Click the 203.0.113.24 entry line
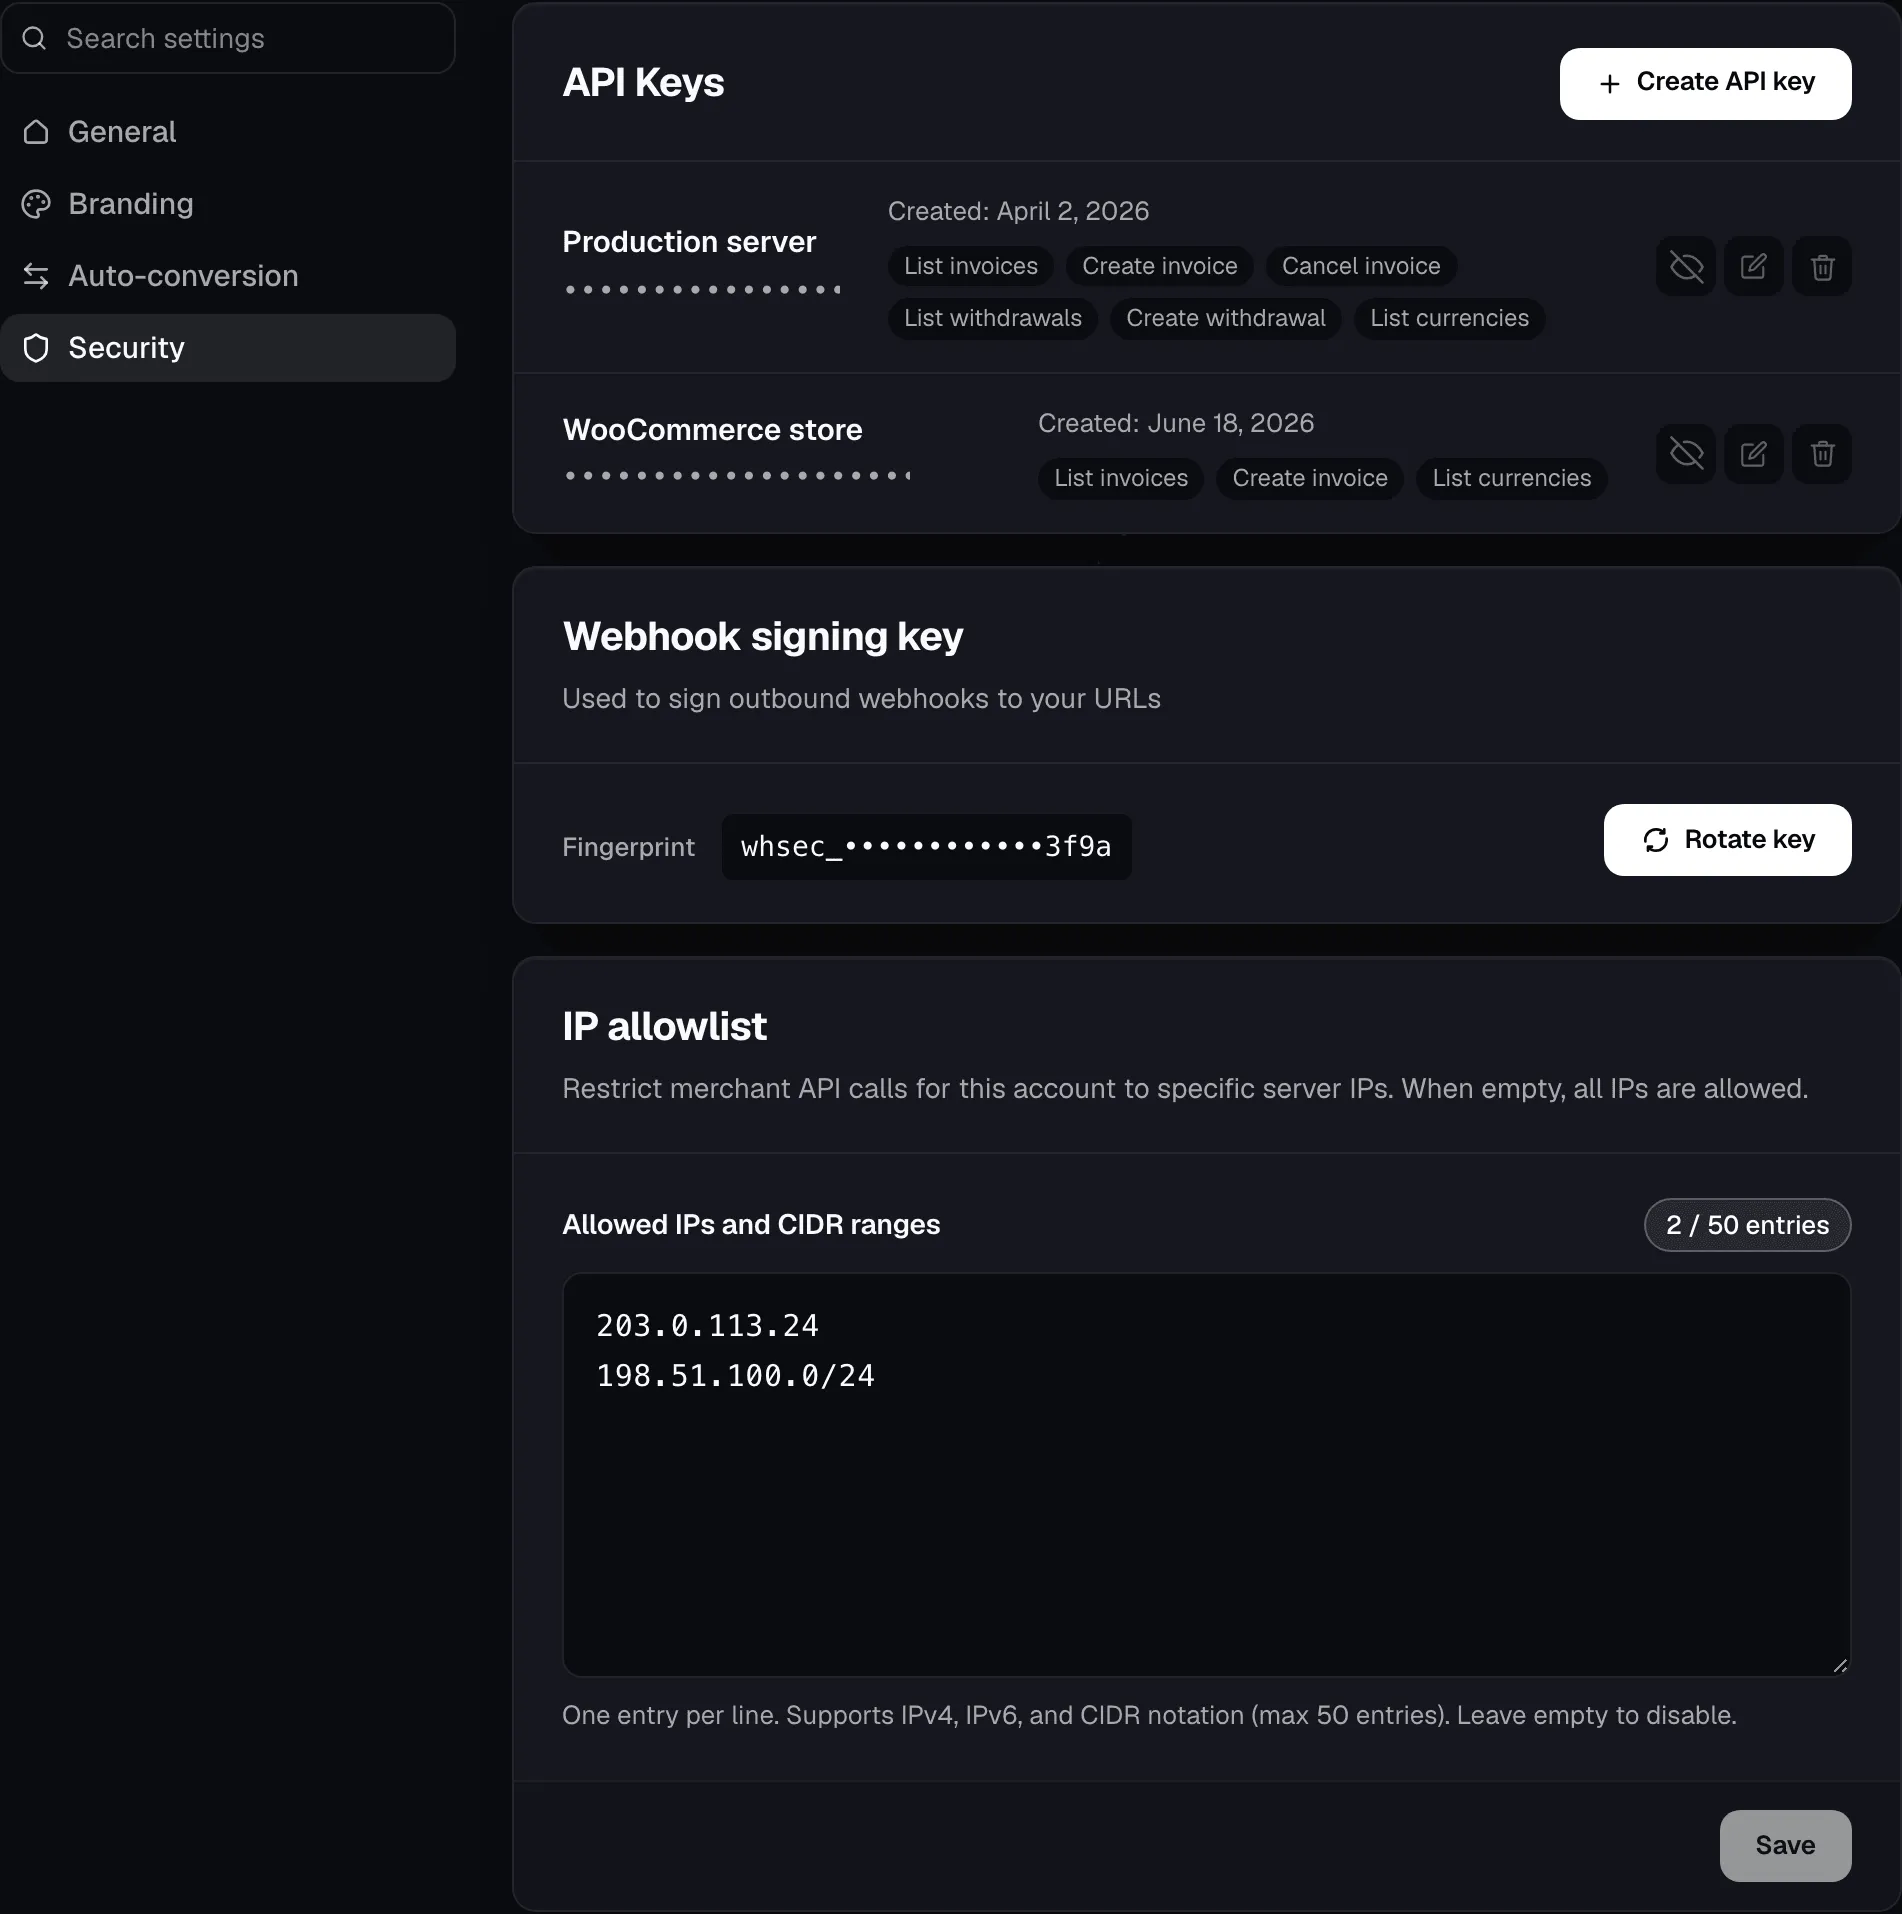1902x1914 pixels. [x=707, y=1326]
